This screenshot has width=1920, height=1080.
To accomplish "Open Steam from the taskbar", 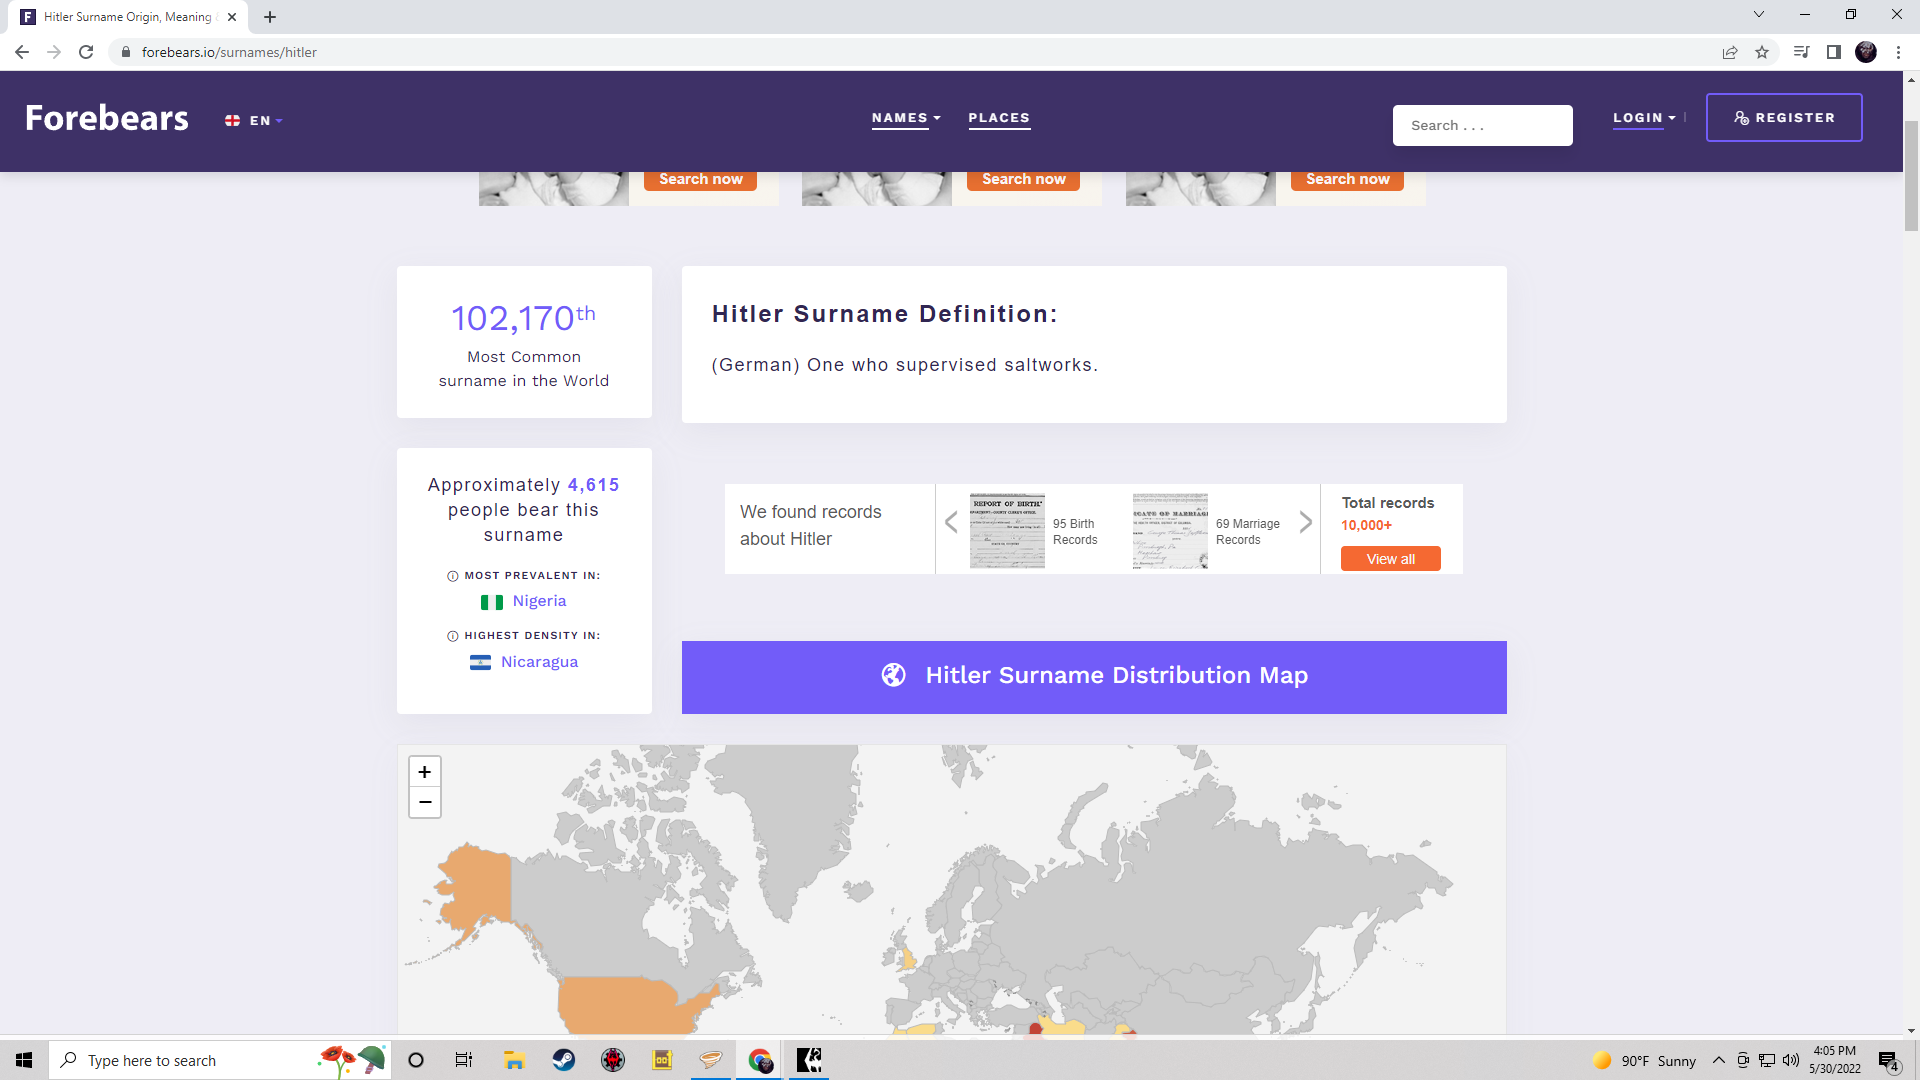I will (563, 1060).
